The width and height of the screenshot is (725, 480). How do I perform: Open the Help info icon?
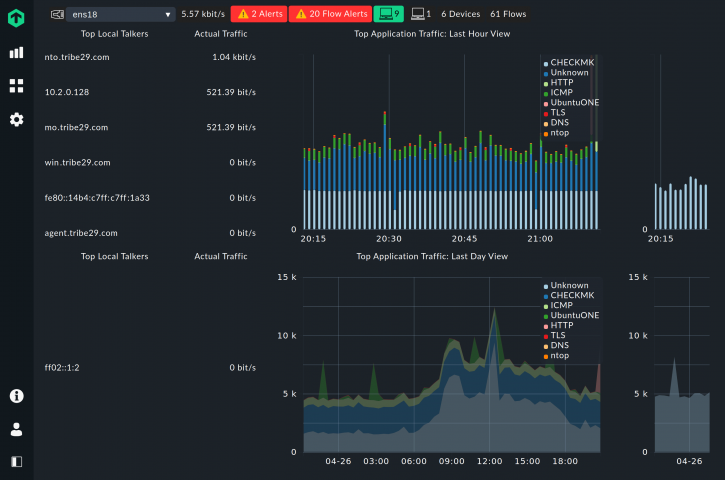pos(16,396)
